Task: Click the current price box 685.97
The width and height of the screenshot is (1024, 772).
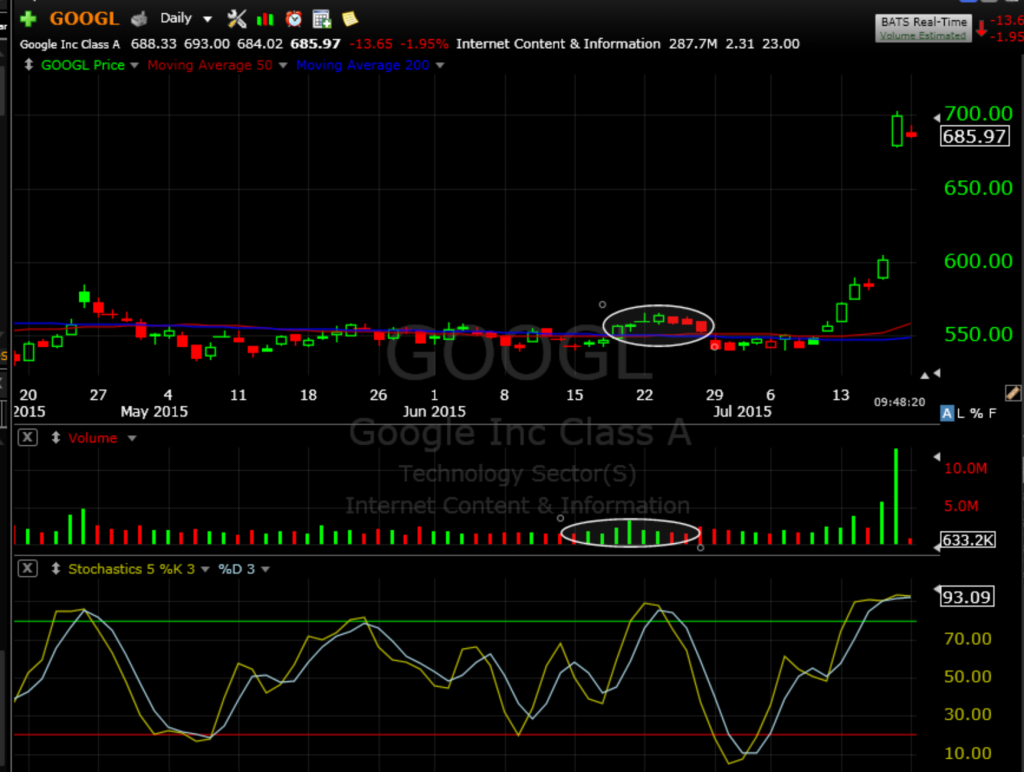Action: click(x=974, y=136)
